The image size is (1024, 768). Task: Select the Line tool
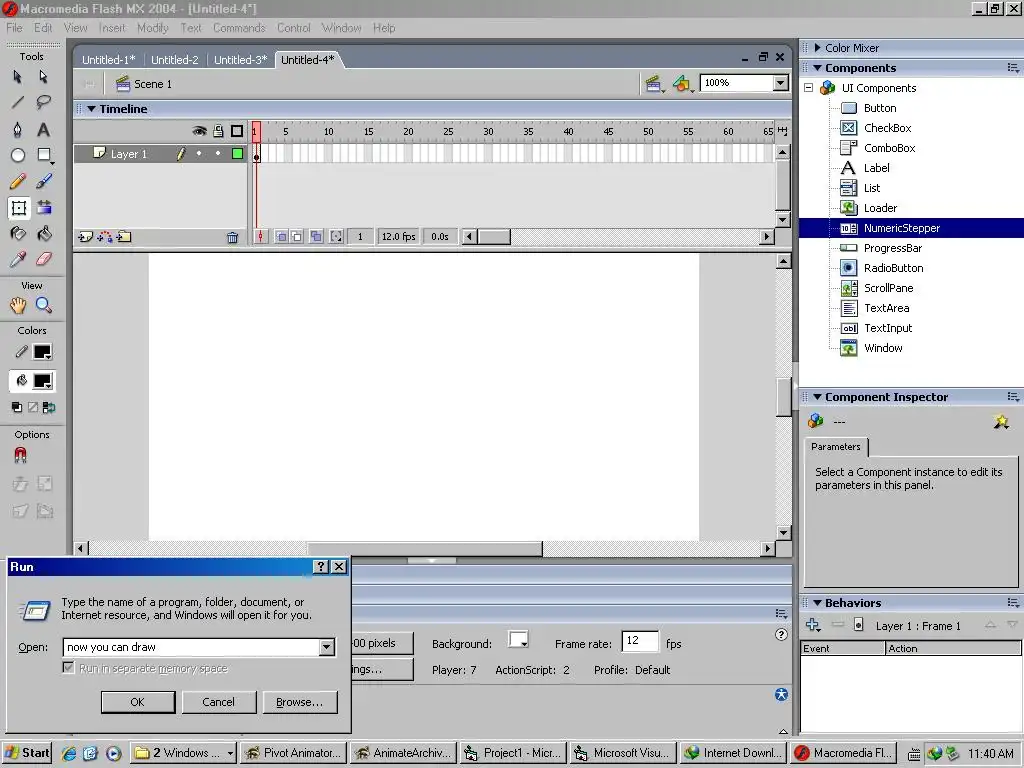[18, 103]
